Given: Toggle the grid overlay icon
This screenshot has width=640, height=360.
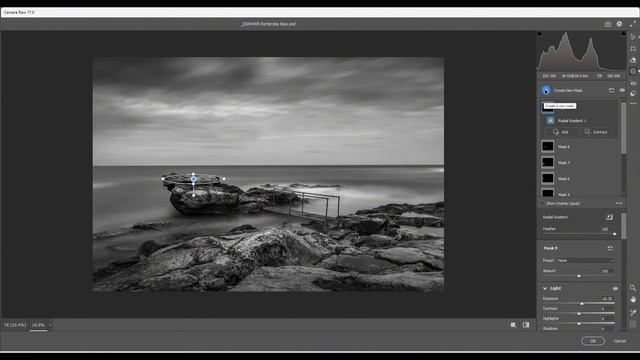Looking at the screenshot, I should click(633, 324).
